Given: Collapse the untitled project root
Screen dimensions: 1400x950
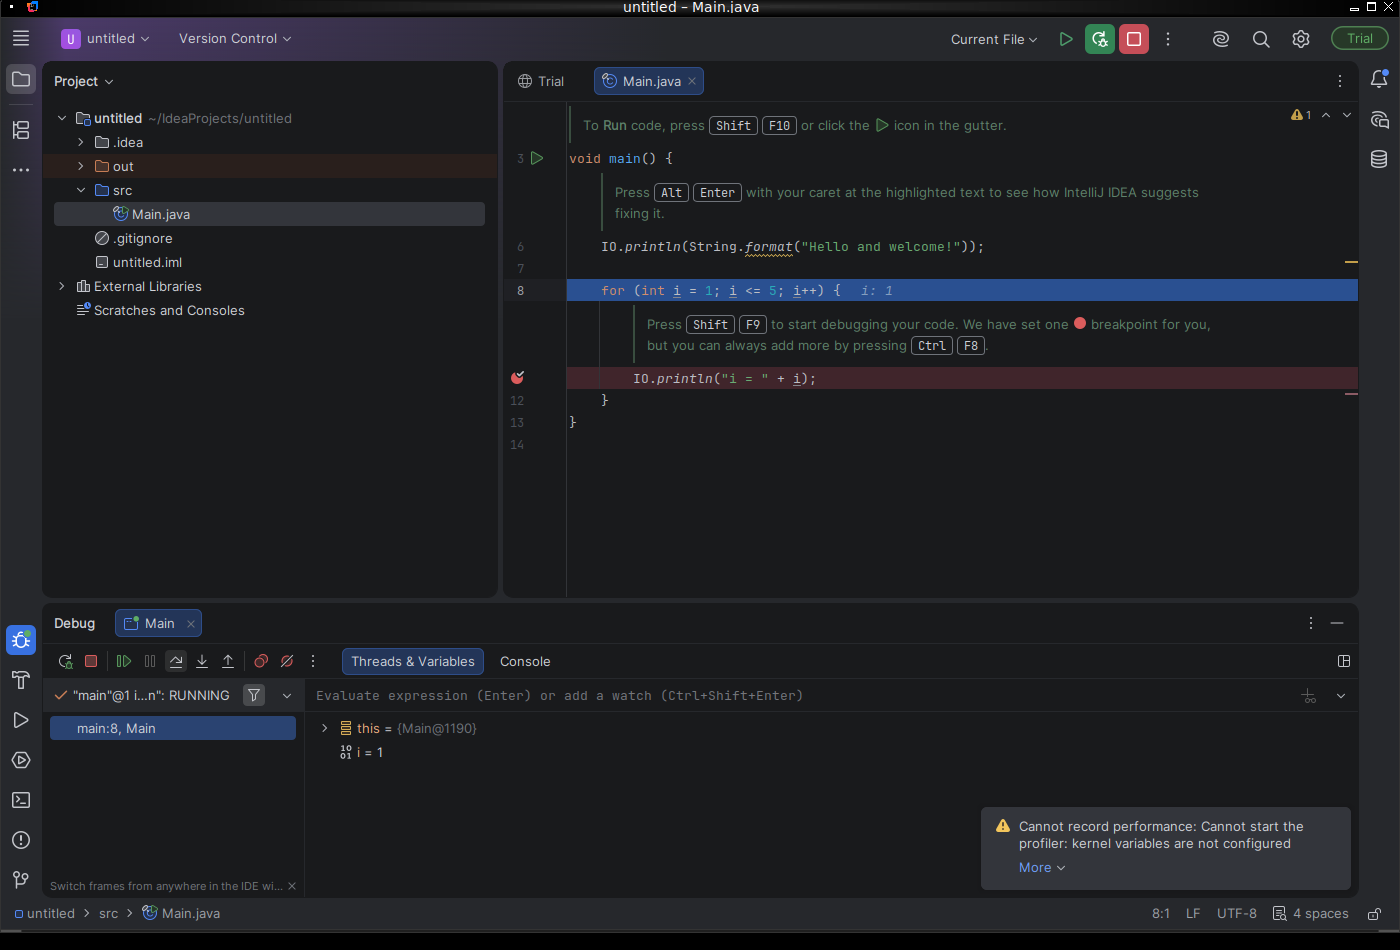Looking at the screenshot, I should (62, 118).
